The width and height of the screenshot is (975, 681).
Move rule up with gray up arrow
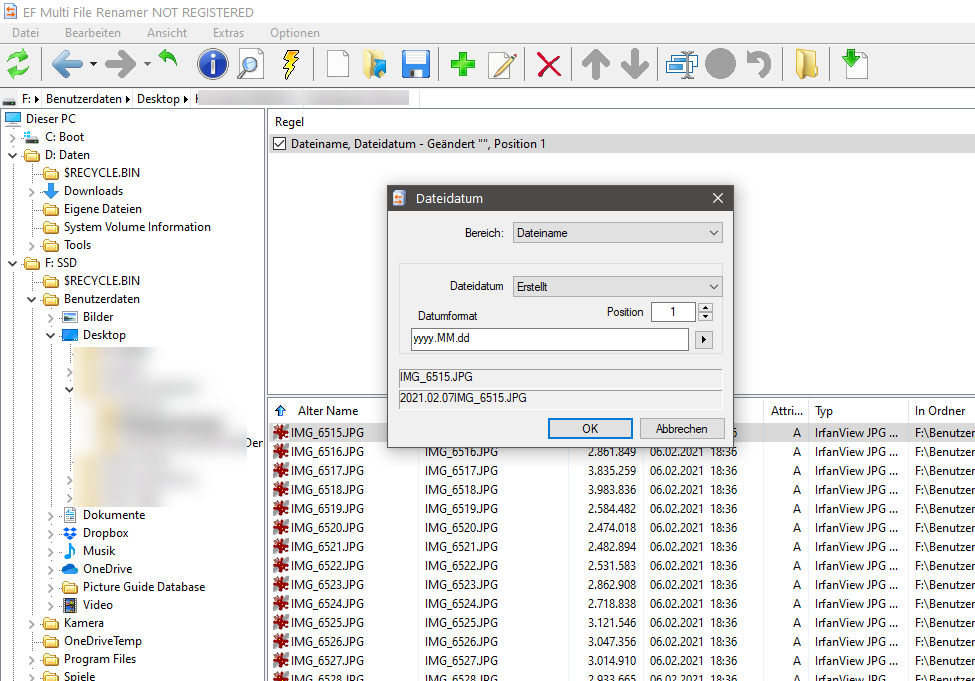click(x=596, y=64)
